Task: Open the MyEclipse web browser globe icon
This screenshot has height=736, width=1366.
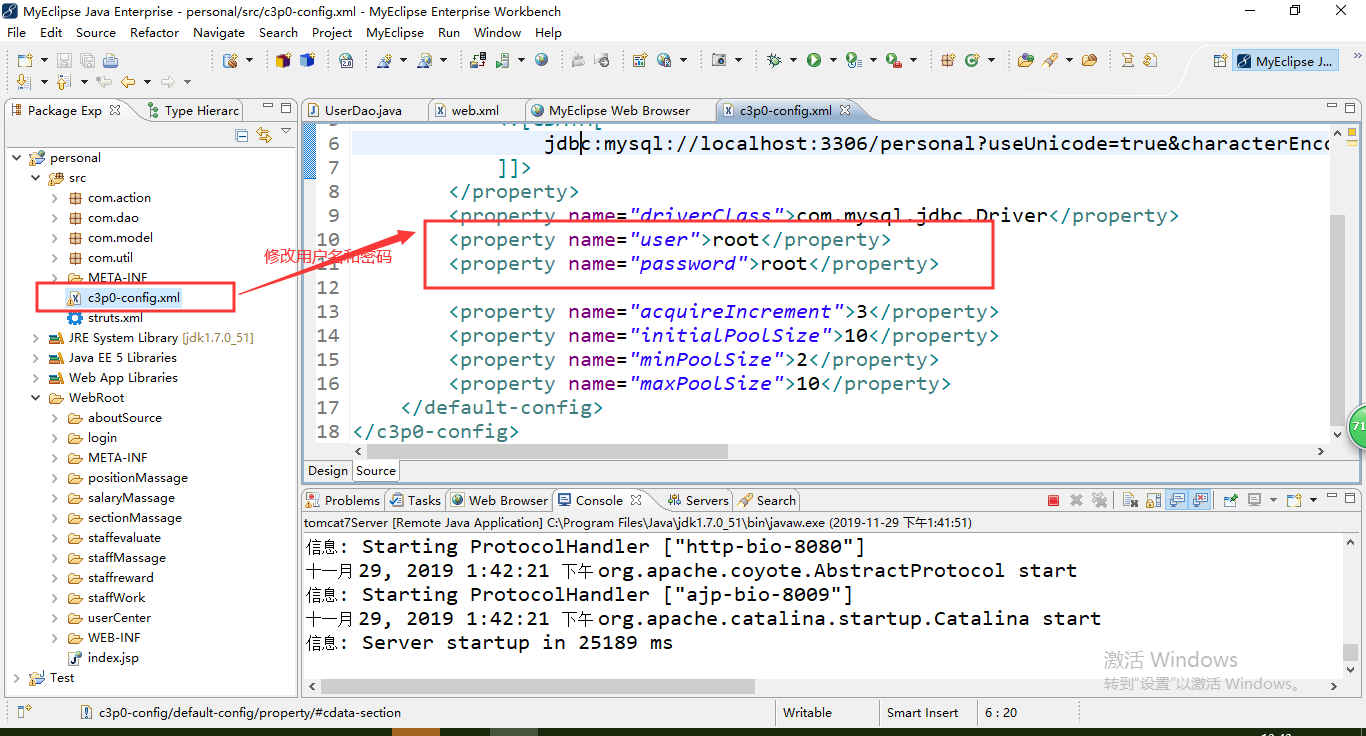Action: (541, 60)
